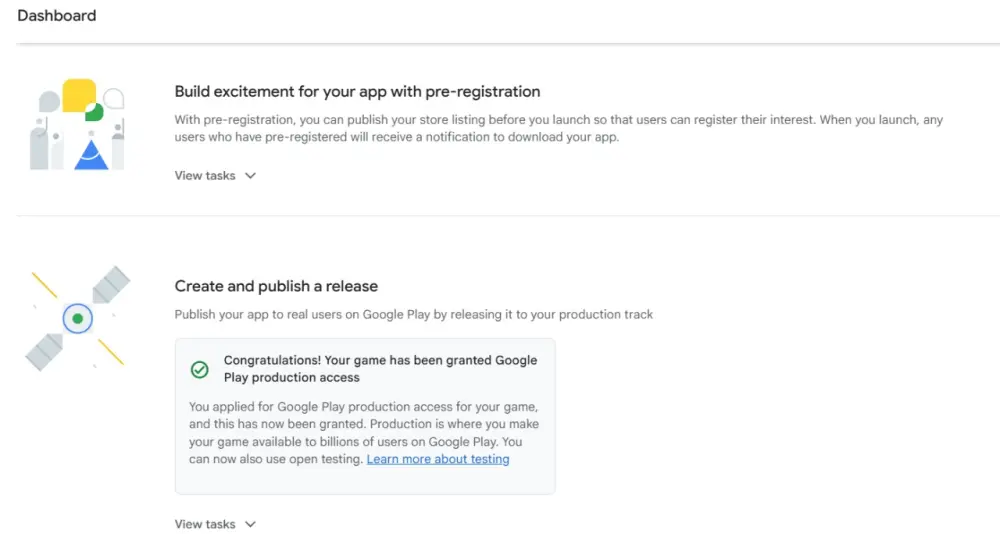
Task: Click the satellite's green center circle
Action: pos(77,319)
